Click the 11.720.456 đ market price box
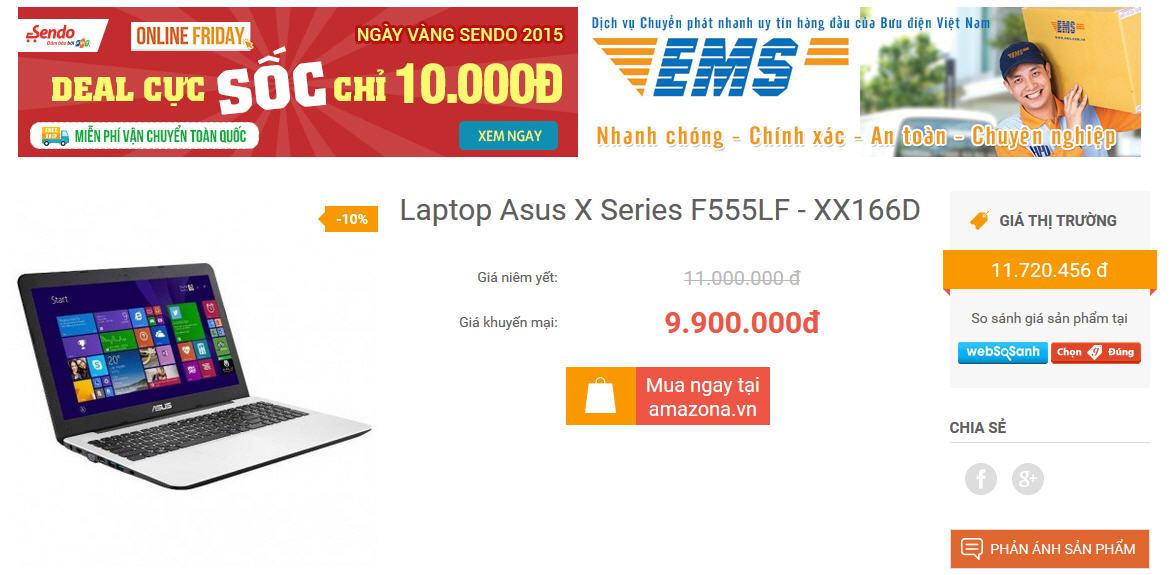Image resolution: width=1176 pixels, height=575 pixels. [x=1049, y=270]
